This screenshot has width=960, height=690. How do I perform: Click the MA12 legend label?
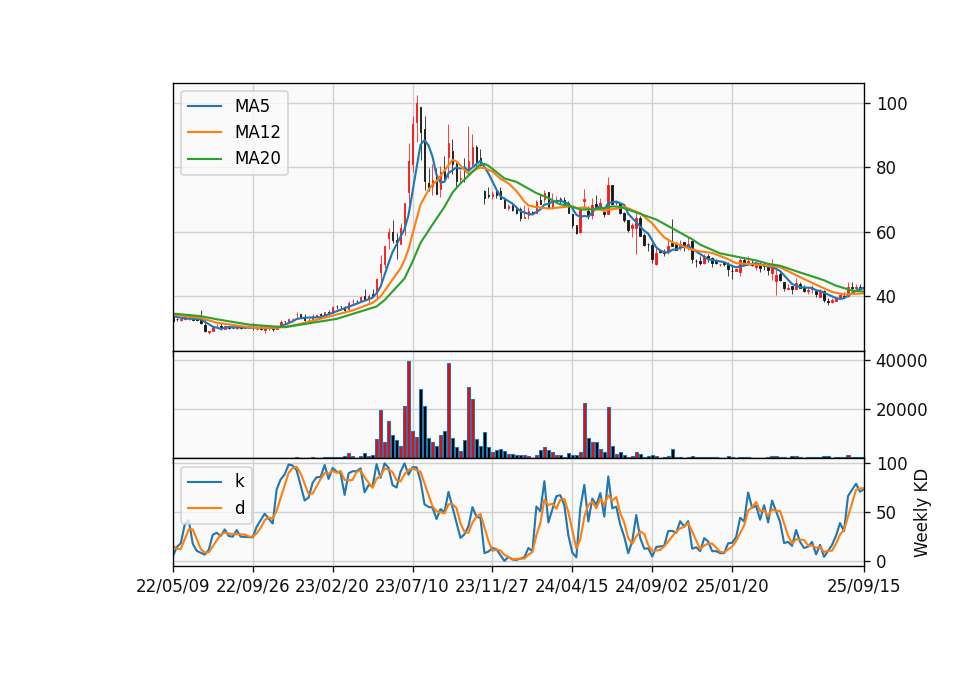point(258,132)
